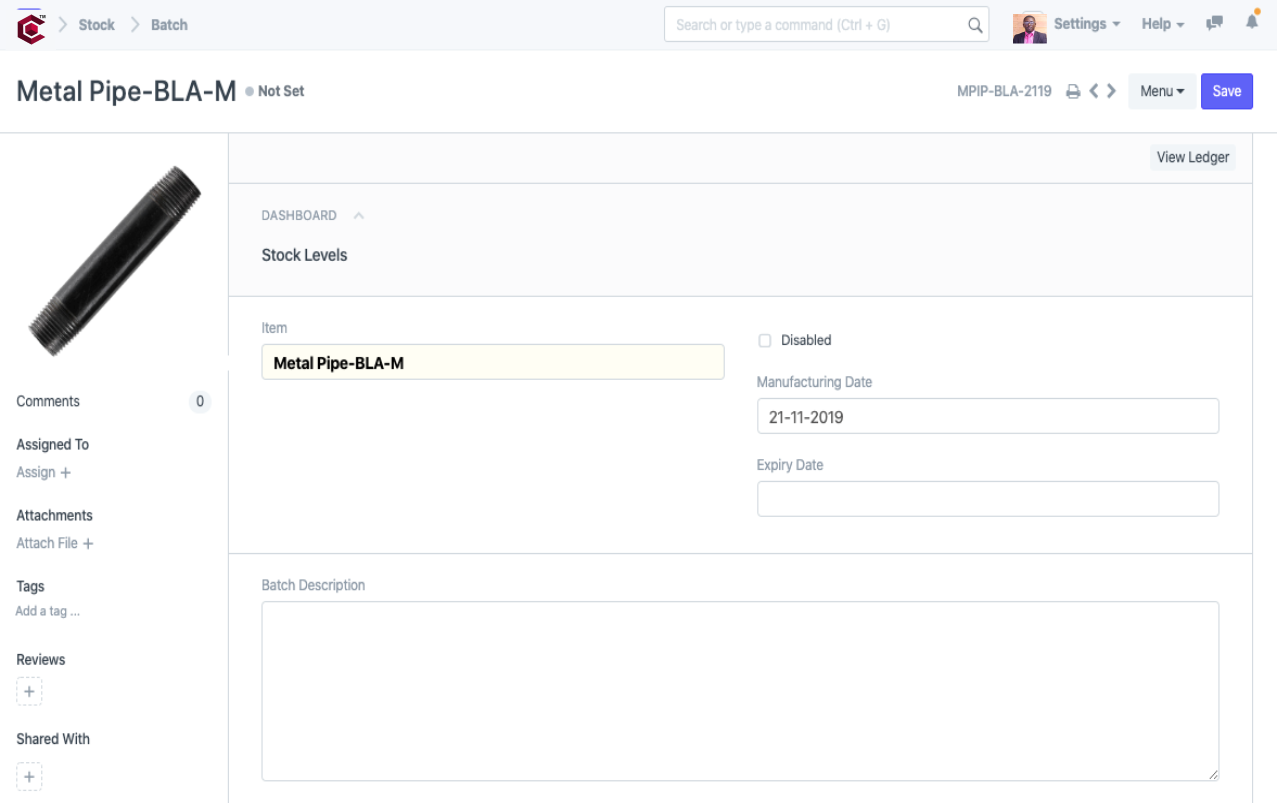Add a review with plus icon
The height and width of the screenshot is (803, 1277).
point(29,691)
